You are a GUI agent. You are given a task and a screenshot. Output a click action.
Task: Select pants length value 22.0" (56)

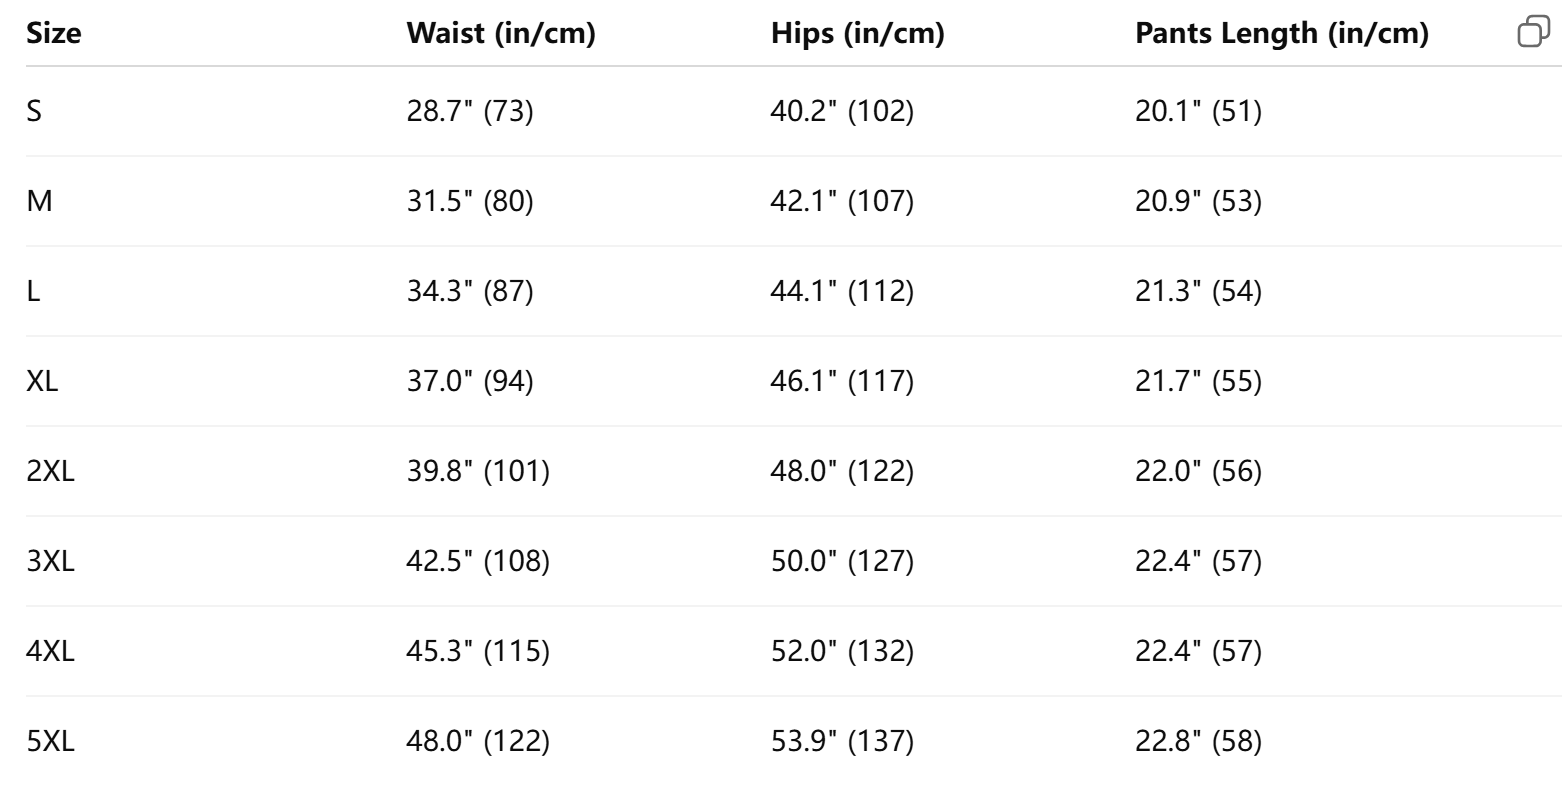pyautogui.click(x=1199, y=471)
